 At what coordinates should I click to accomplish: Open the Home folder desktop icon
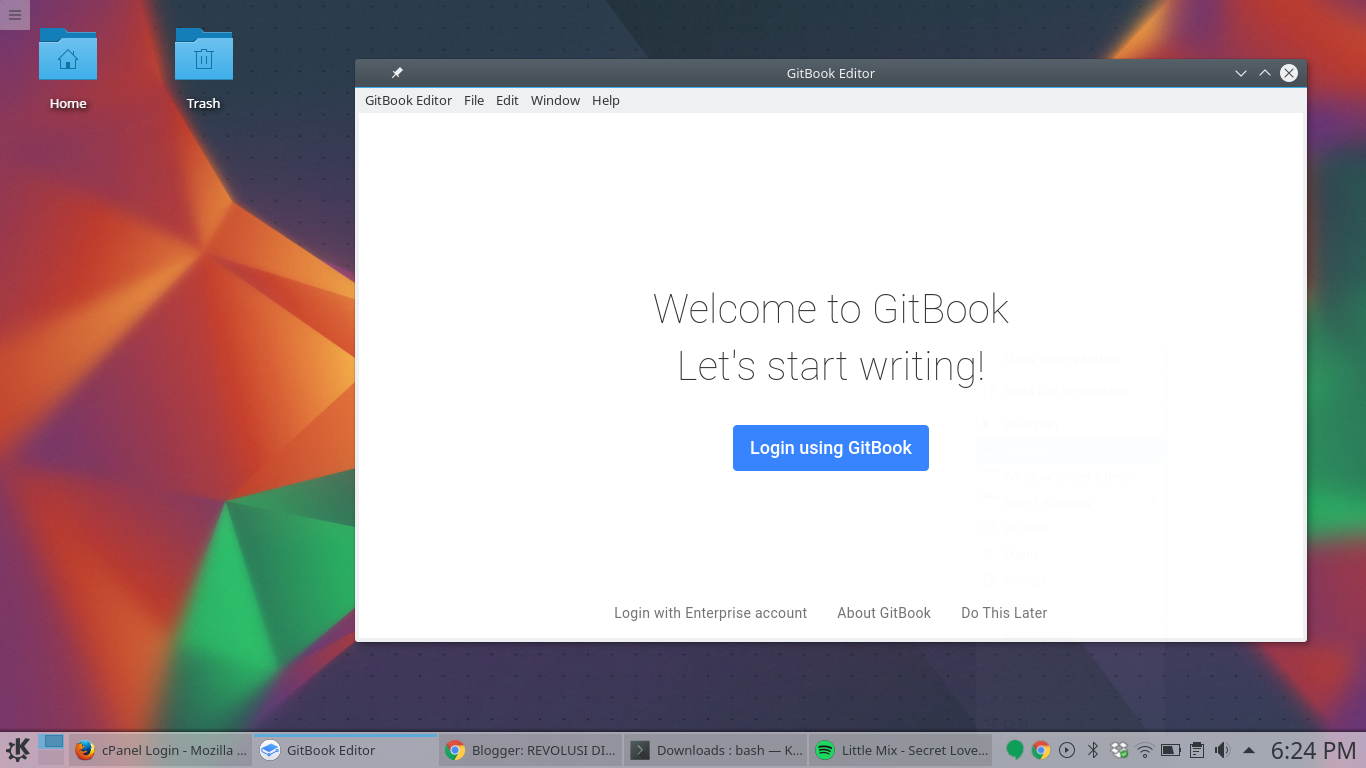68,68
